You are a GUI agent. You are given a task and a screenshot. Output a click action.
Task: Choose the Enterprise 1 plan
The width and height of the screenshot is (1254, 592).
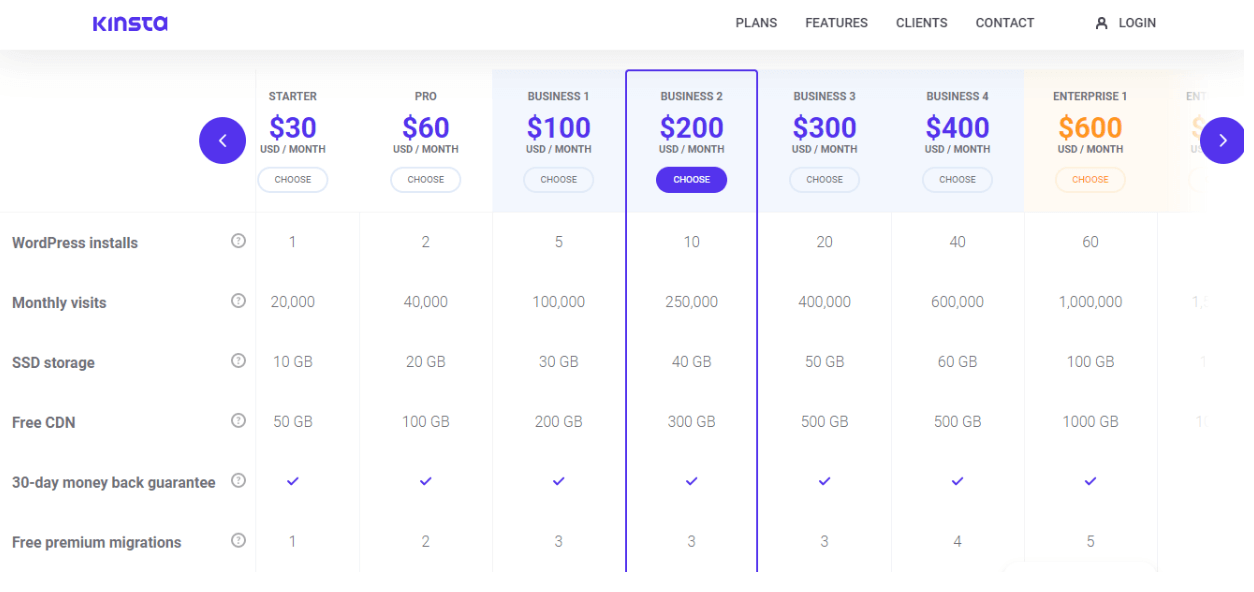click(1090, 179)
